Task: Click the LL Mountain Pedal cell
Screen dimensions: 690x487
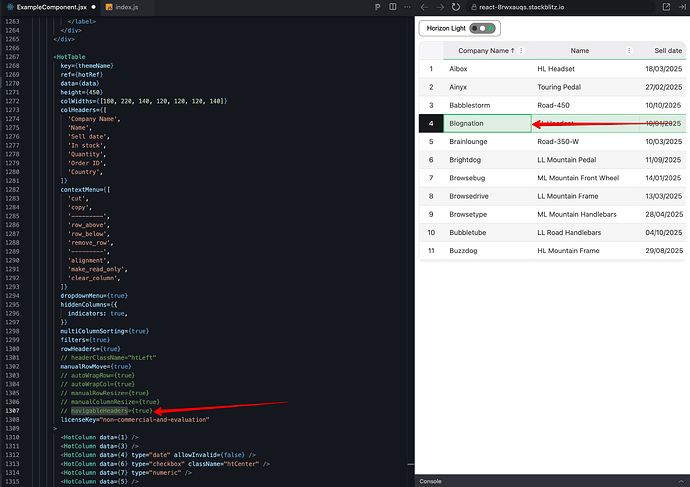Action: pos(585,160)
